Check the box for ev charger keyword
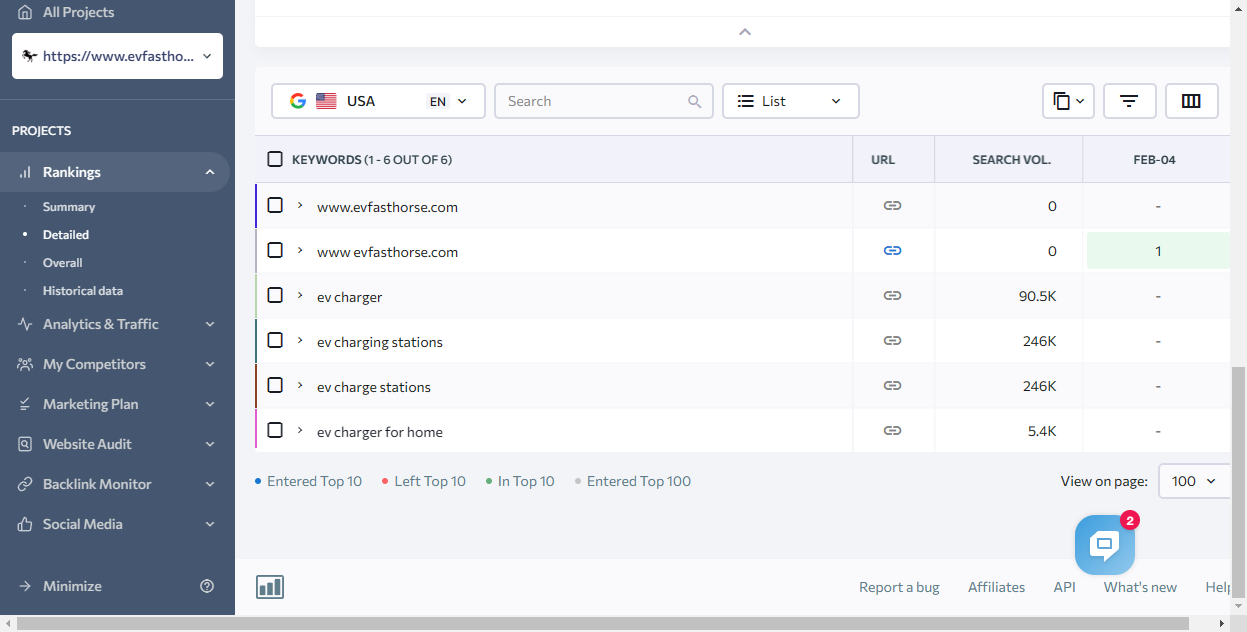The height and width of the screenshot is (632, 1247). (x=275, y=295)
